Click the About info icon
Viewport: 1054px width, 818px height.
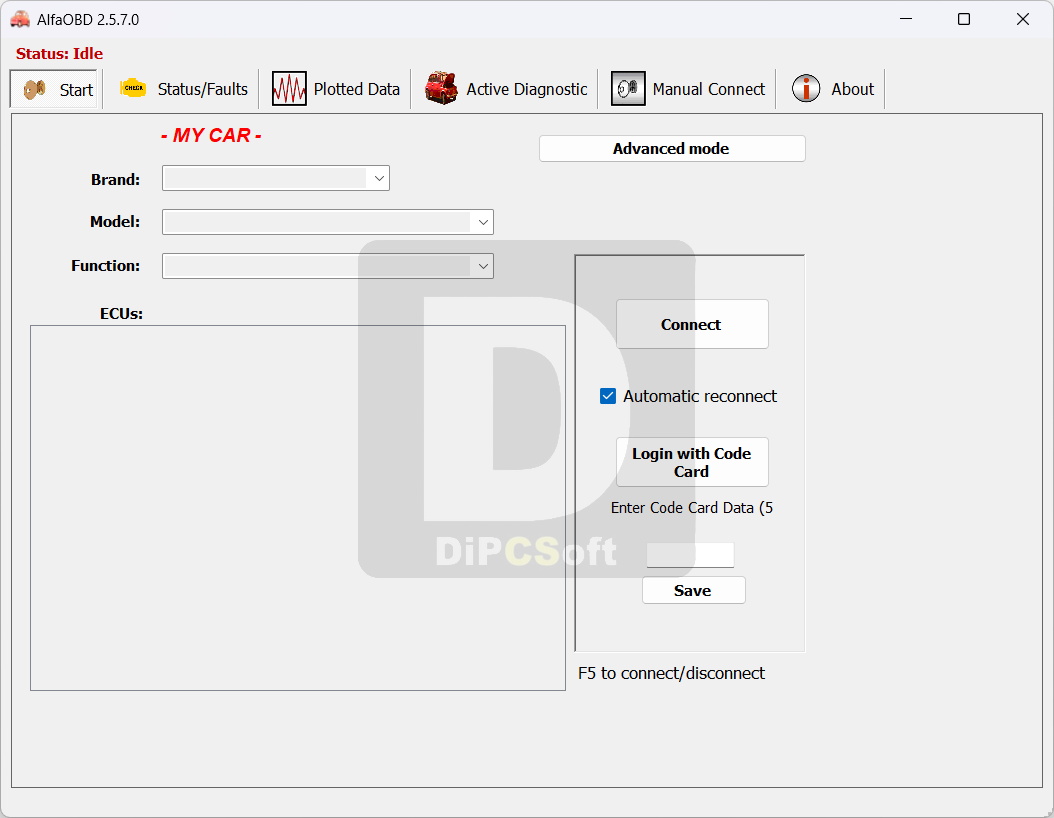pyautogui.click(x=805, y=89)
